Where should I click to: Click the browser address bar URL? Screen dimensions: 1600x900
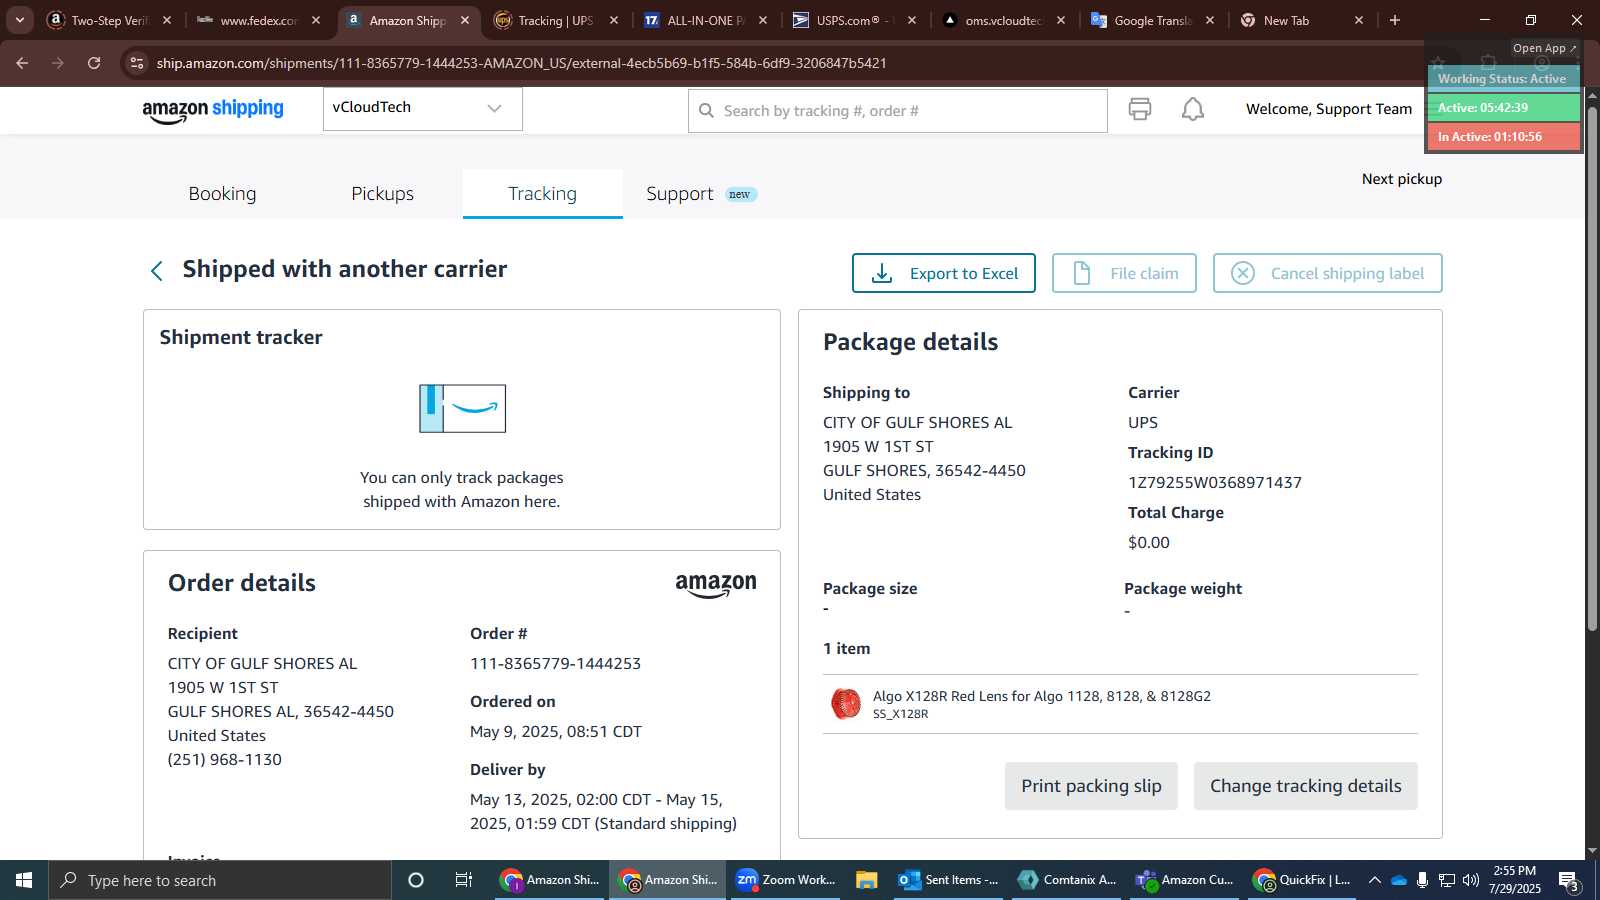click(x=521, y=63)
